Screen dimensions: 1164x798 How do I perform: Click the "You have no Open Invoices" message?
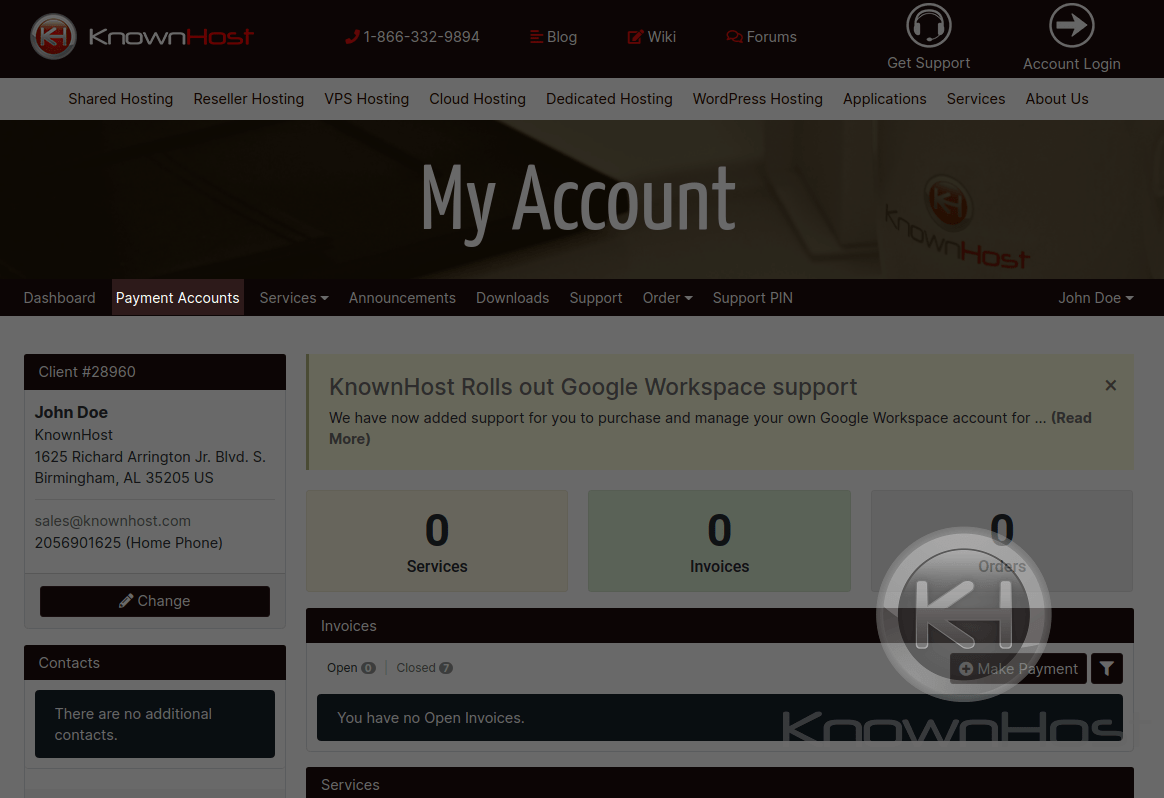pos(720,718)
